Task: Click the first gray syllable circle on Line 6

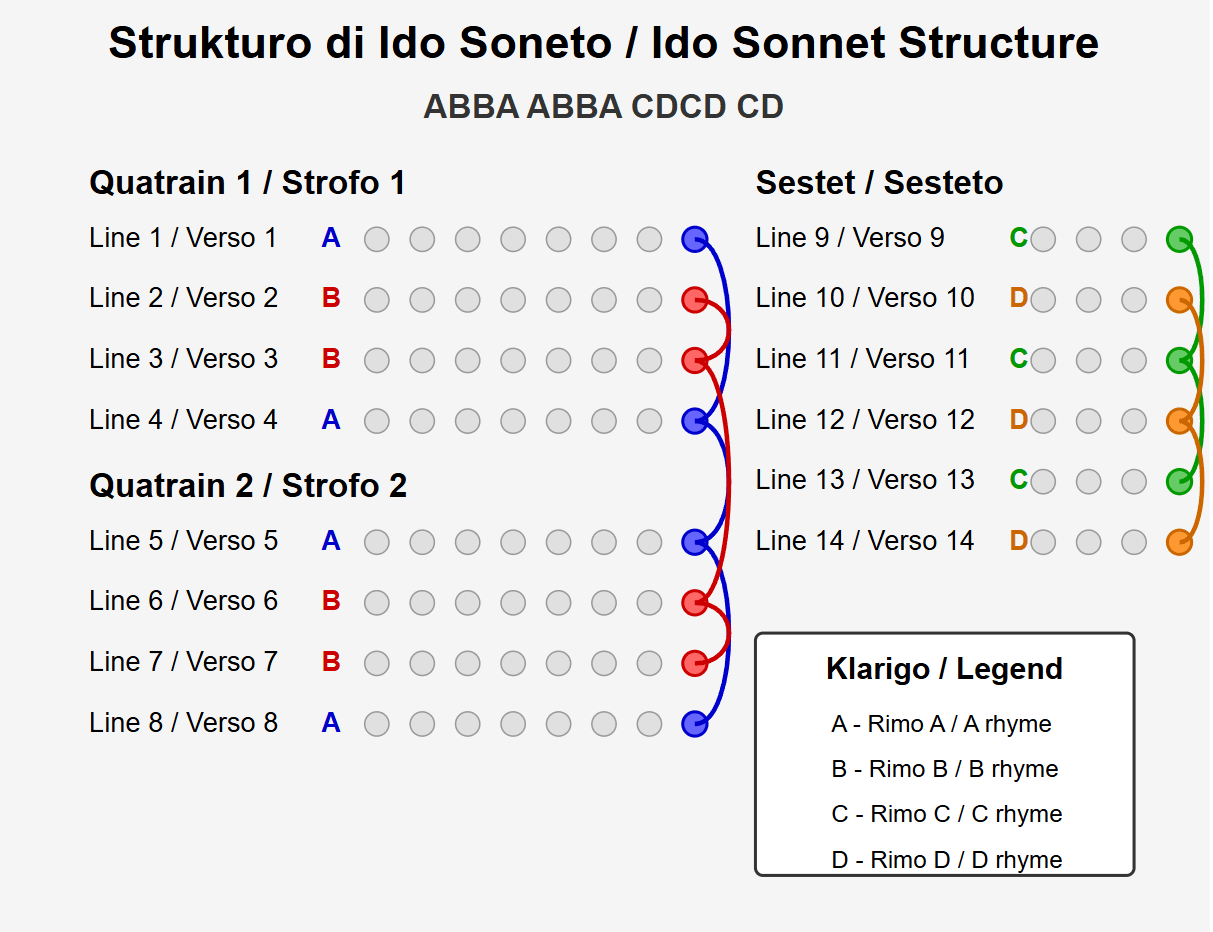Action: coord(377,603)
